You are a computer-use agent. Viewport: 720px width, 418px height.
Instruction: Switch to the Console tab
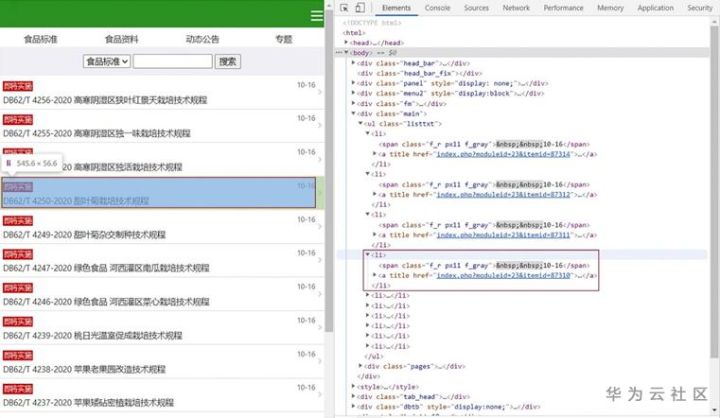pyautogui.click(x=437, y=8)
